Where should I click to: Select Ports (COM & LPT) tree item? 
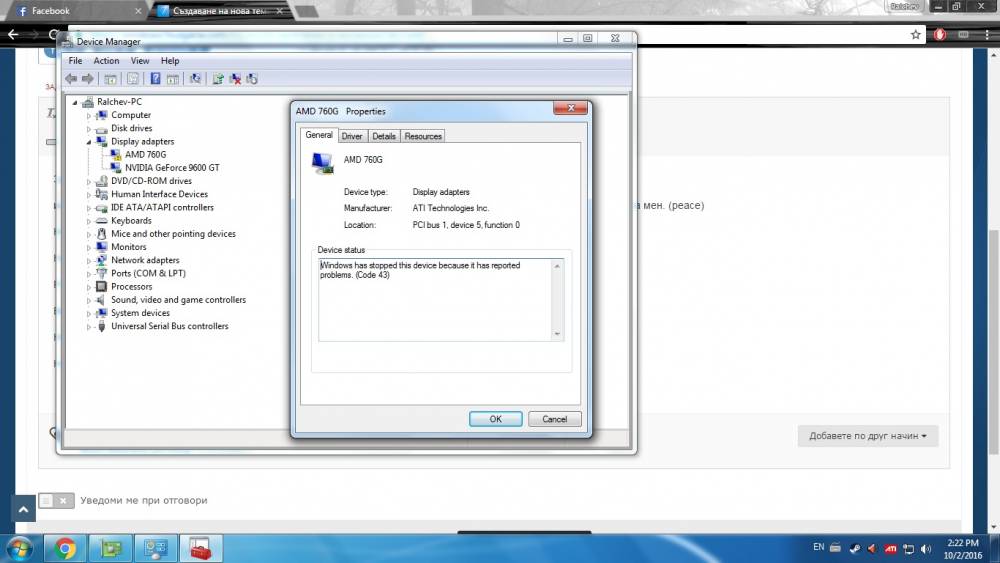pos(148,274)
